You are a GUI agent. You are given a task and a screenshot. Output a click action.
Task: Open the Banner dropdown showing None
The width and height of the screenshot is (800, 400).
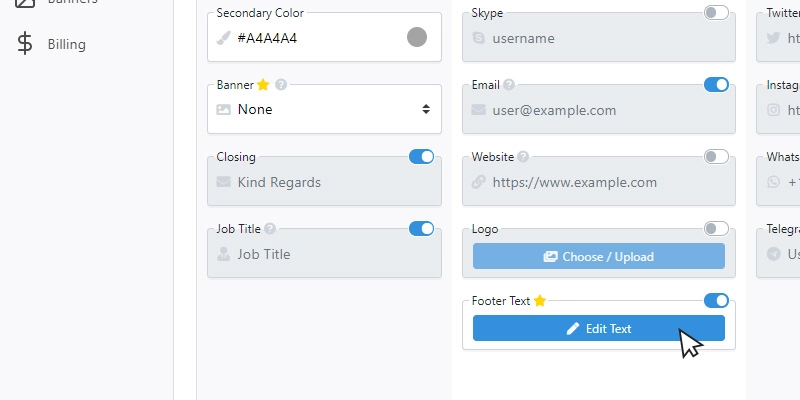point(324,109)
